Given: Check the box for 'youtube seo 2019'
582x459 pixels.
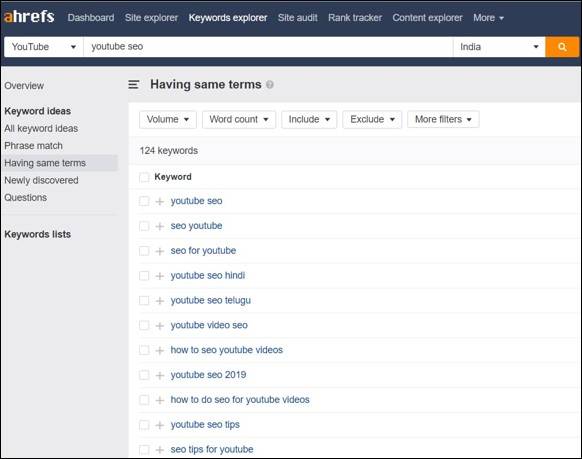Looking at the screenshot, I should [x=144, y=375].
